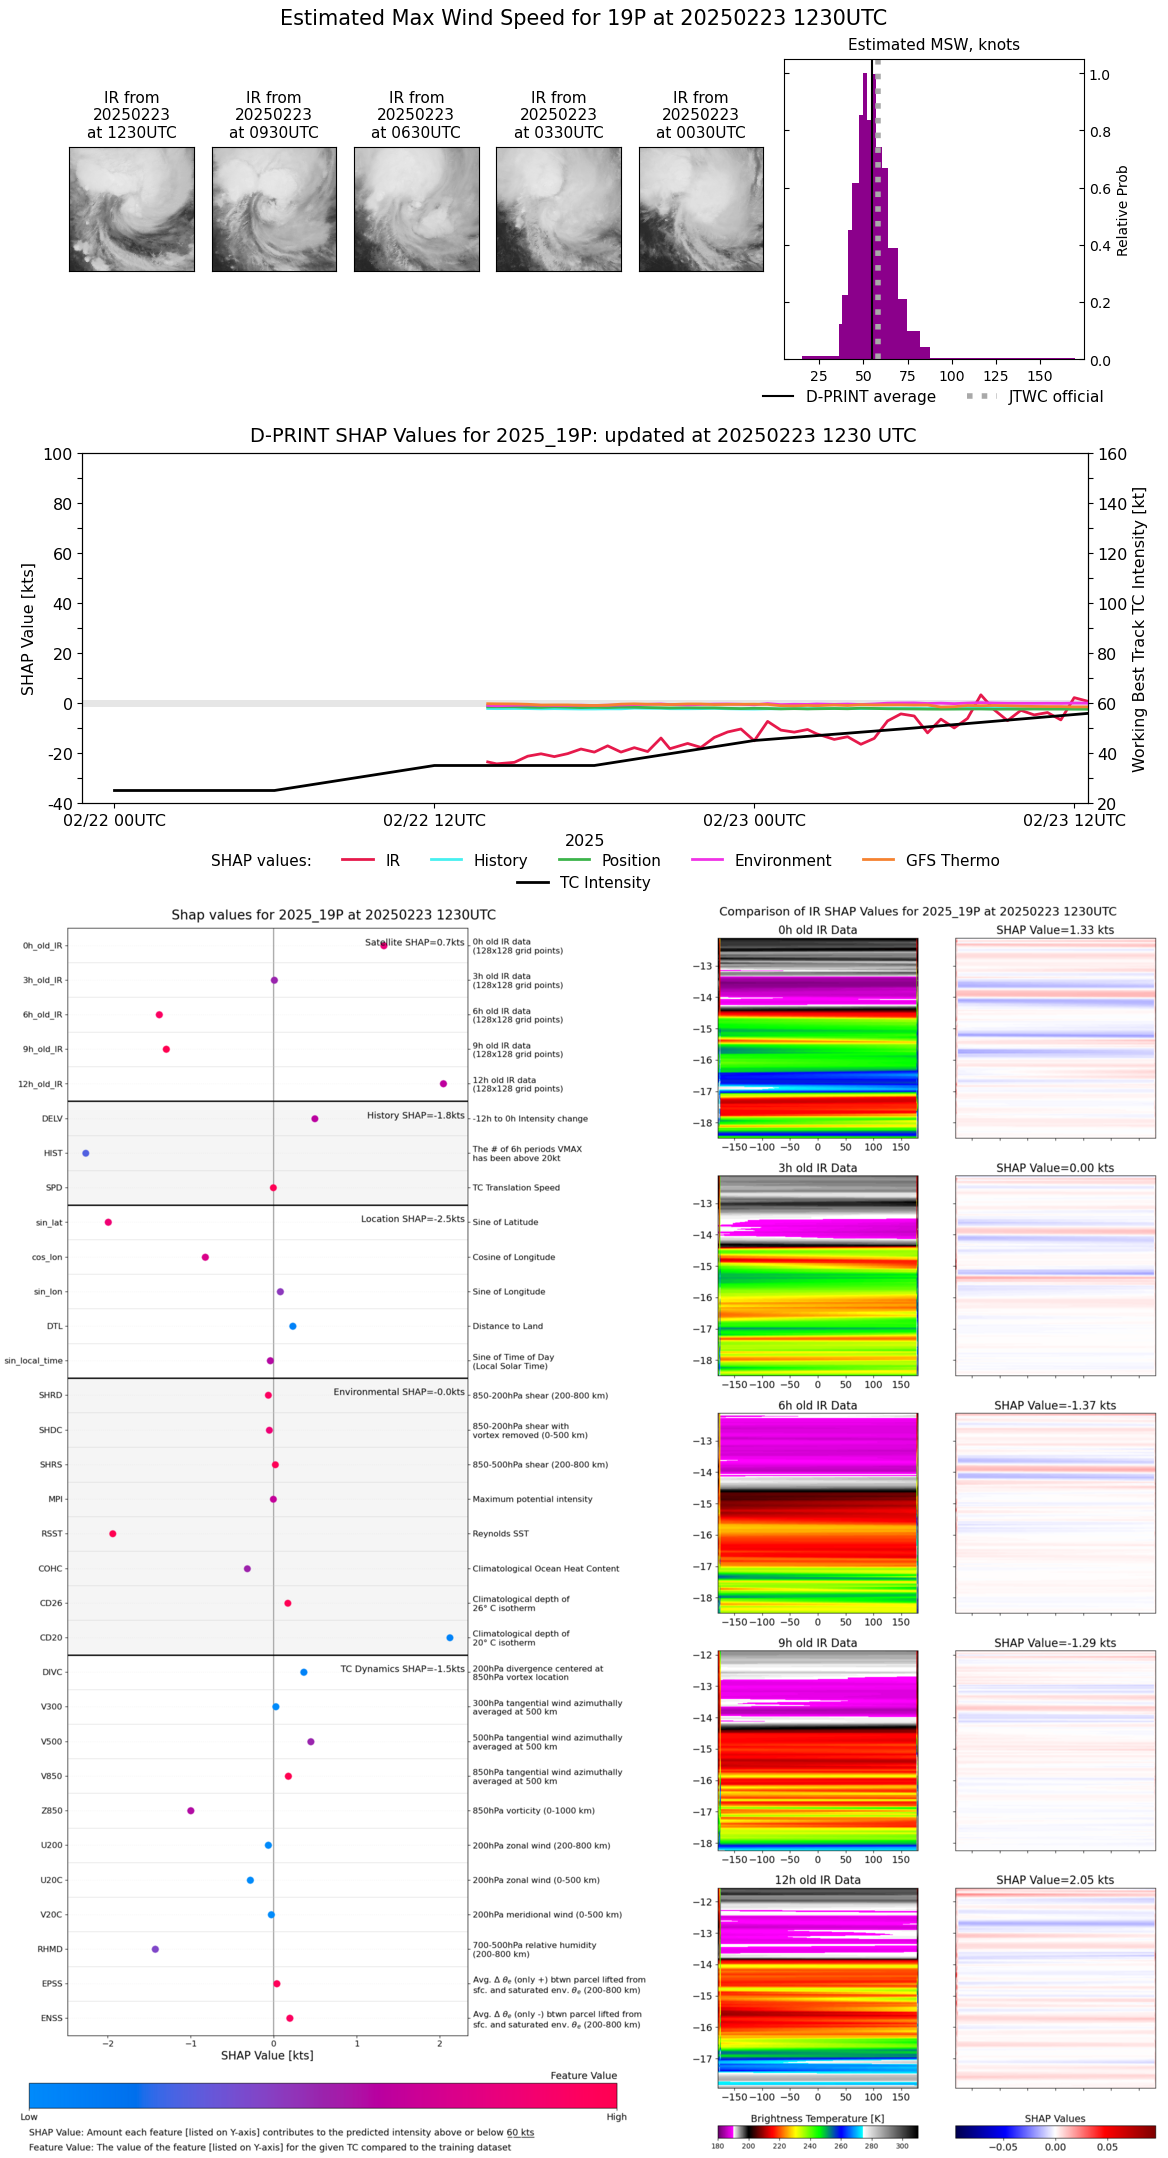The image size is (1168, 2158).
Task: Click the Feature Value color gradient bar
Action: [x=322, y=2095]
